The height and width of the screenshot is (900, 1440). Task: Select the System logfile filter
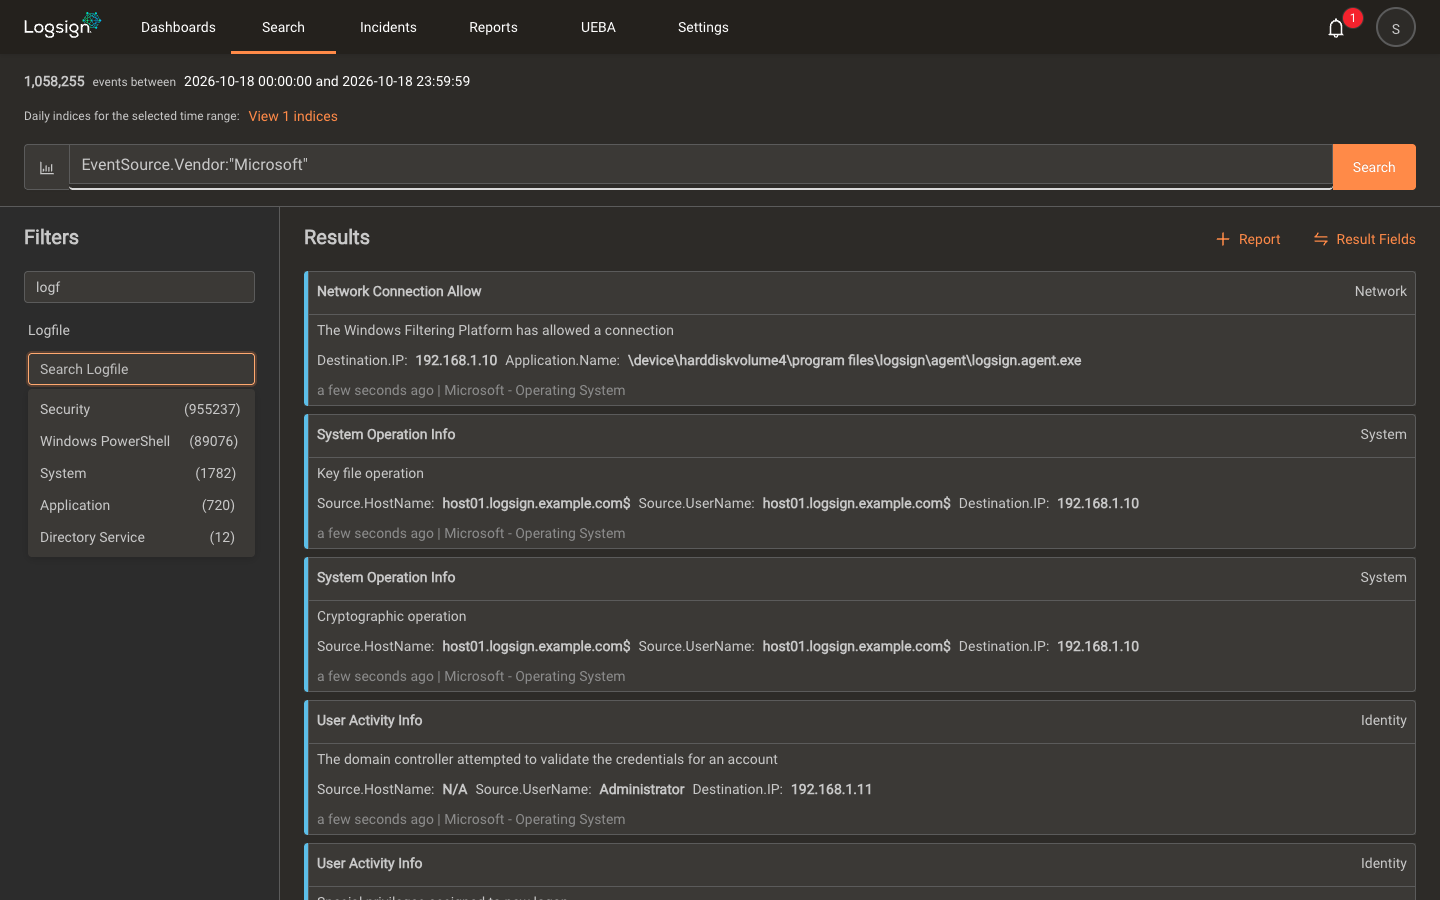point(141,473)
